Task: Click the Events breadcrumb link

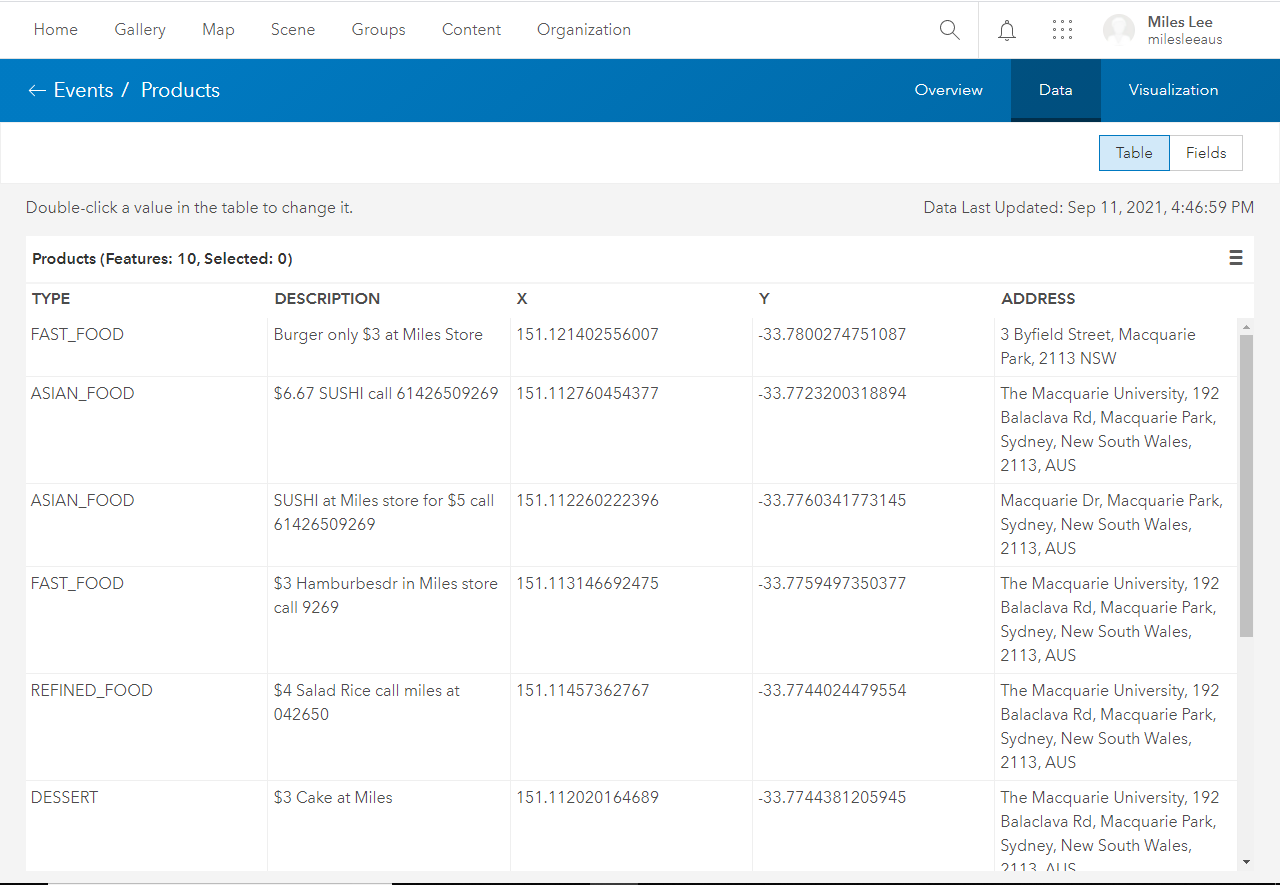Action: click(83, 90)
